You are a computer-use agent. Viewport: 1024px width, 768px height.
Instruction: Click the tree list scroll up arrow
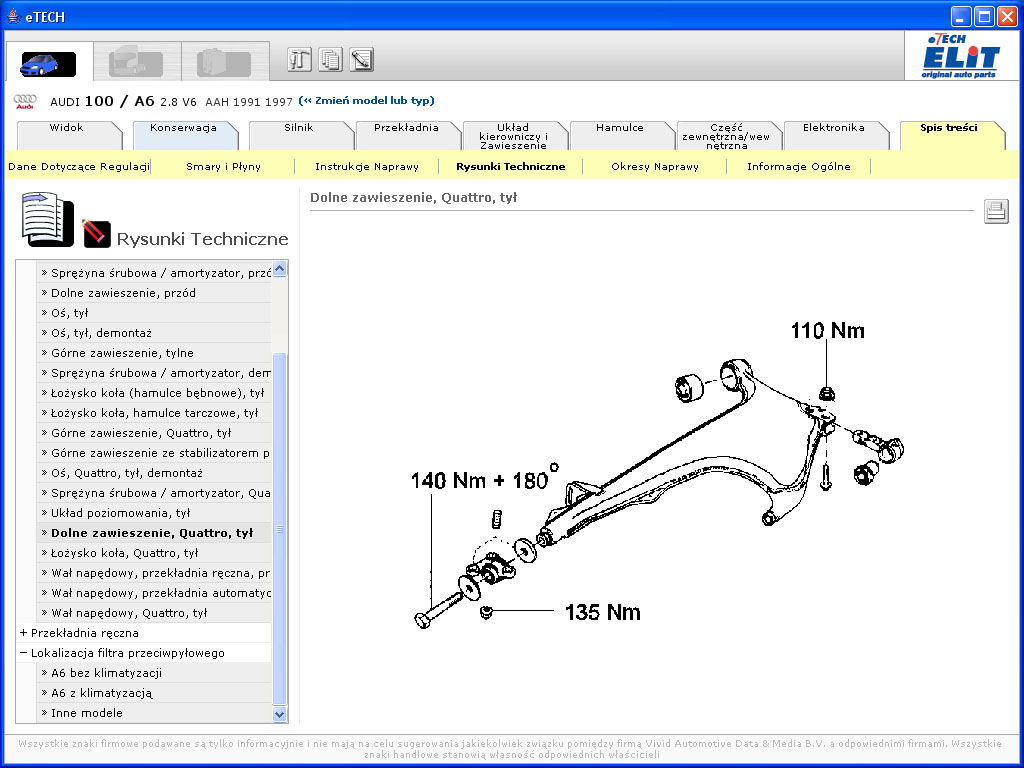coord(280,269)
